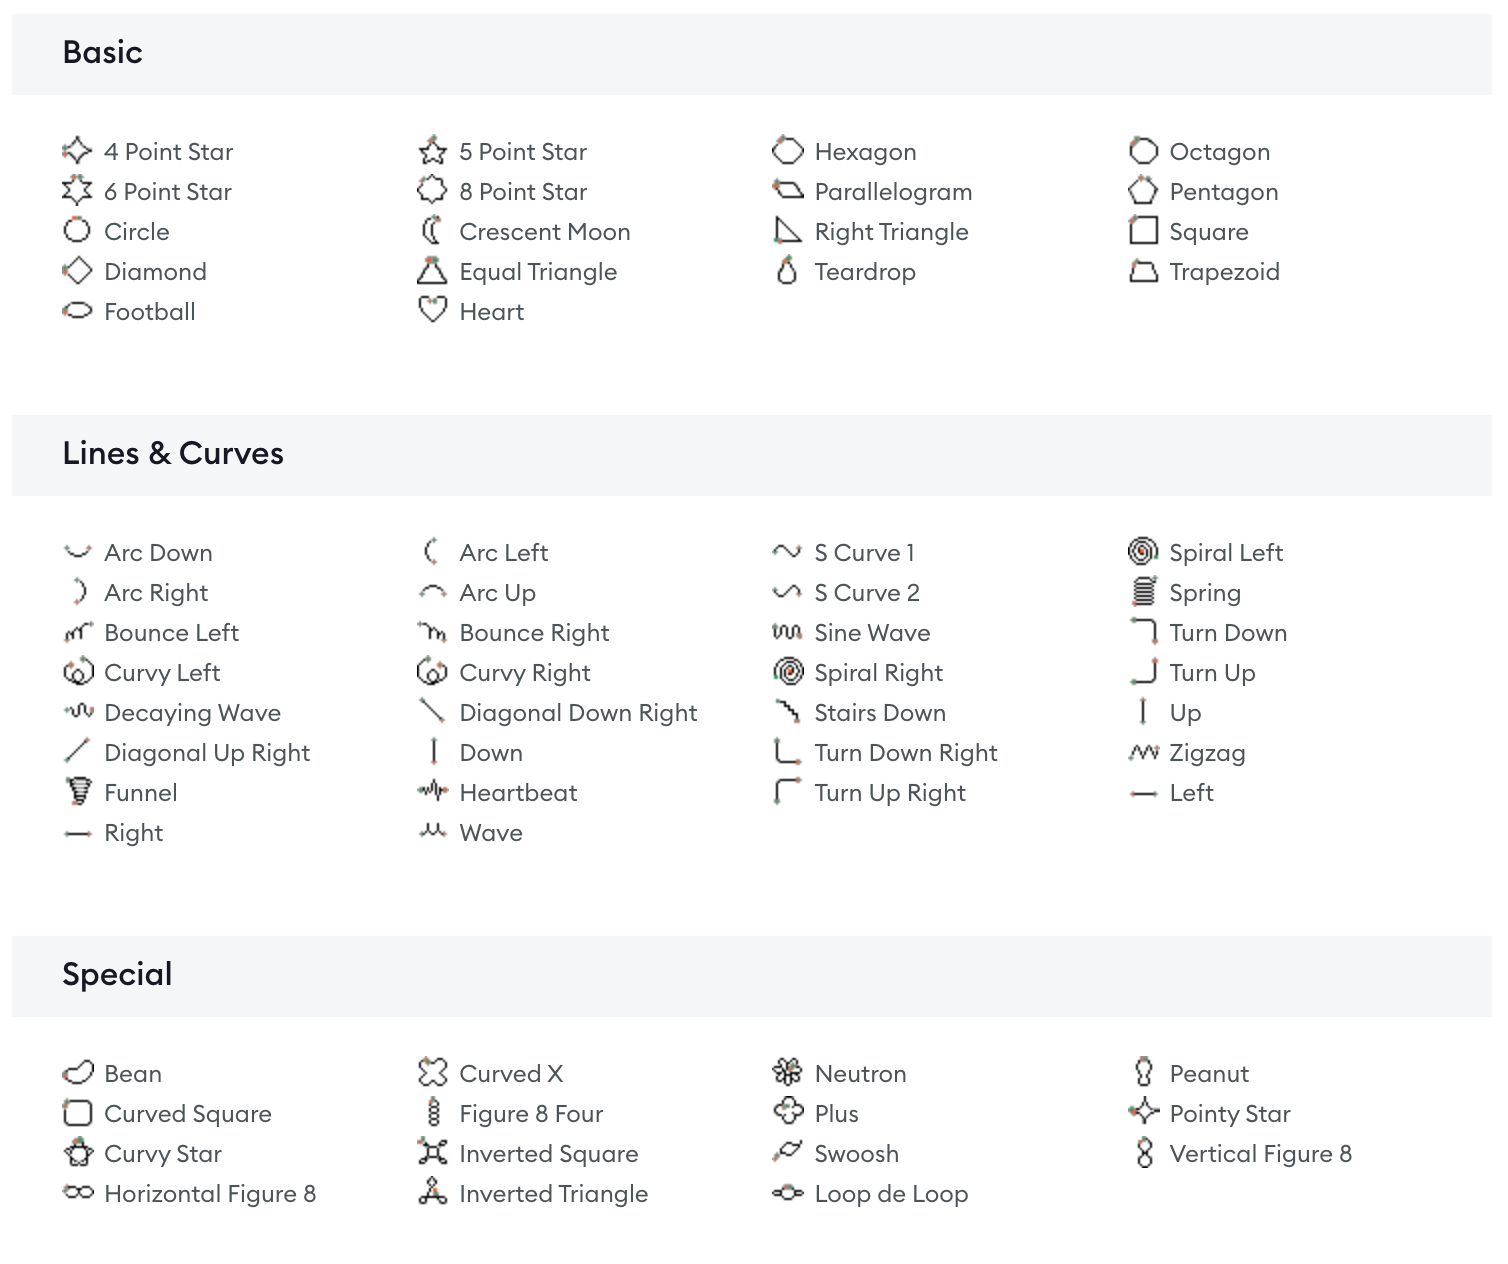Click the Horizontal Figure 8 label

[x=210, y=1194]
